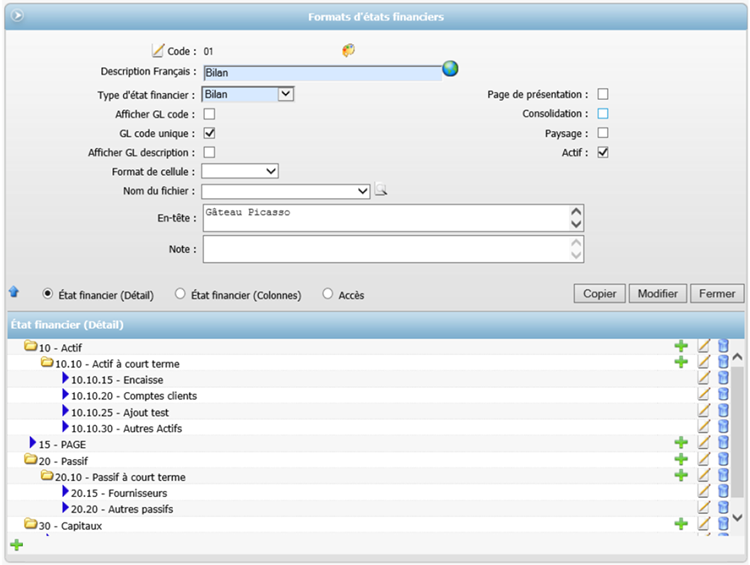Uncheck the GL code unique checkbox
The width and height of the screenshot is (750, 565).
(209, 133)
